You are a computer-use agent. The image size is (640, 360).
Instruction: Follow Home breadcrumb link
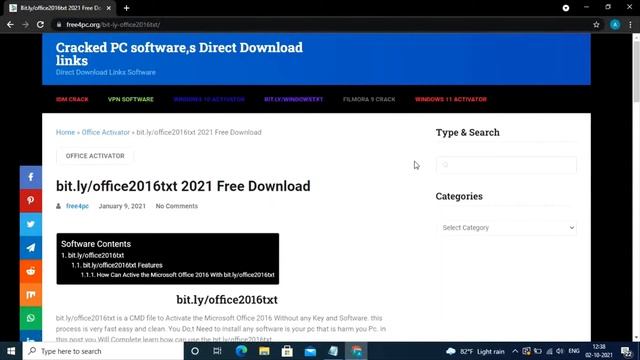[x=65, y=132]
